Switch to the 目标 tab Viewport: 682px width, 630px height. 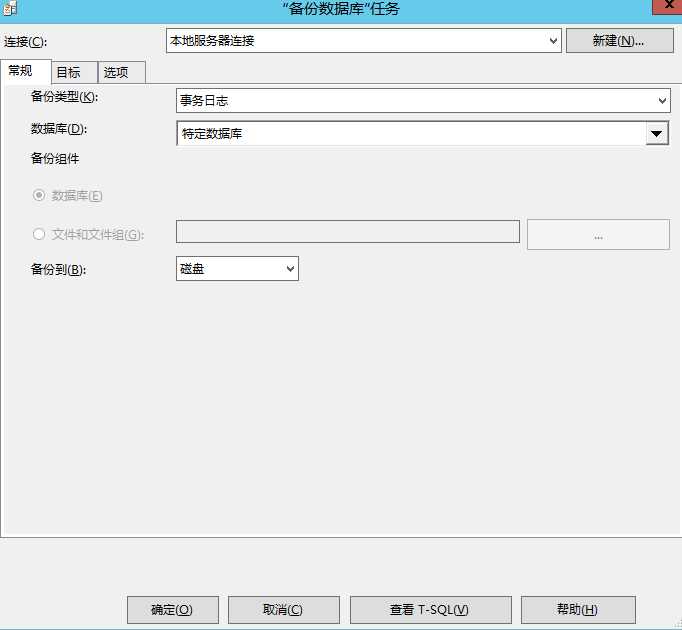[74, 72]
